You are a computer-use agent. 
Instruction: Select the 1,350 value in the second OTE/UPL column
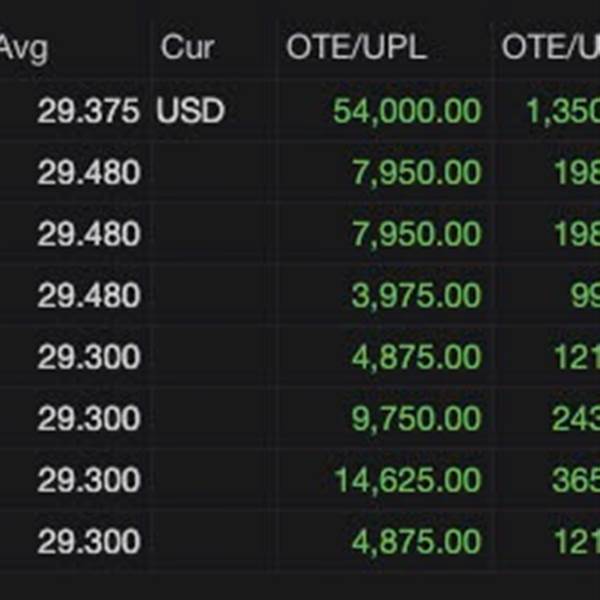(x=563, y=111)
